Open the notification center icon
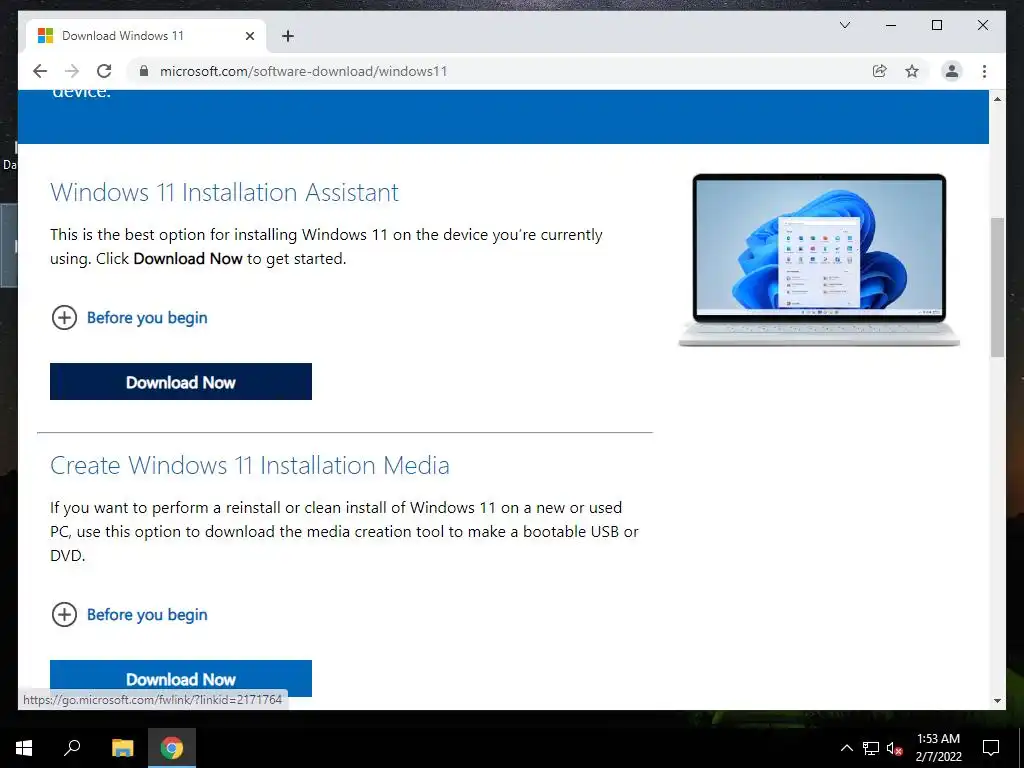The height and width of the screenshot is (768, 1024). point(991,748)
